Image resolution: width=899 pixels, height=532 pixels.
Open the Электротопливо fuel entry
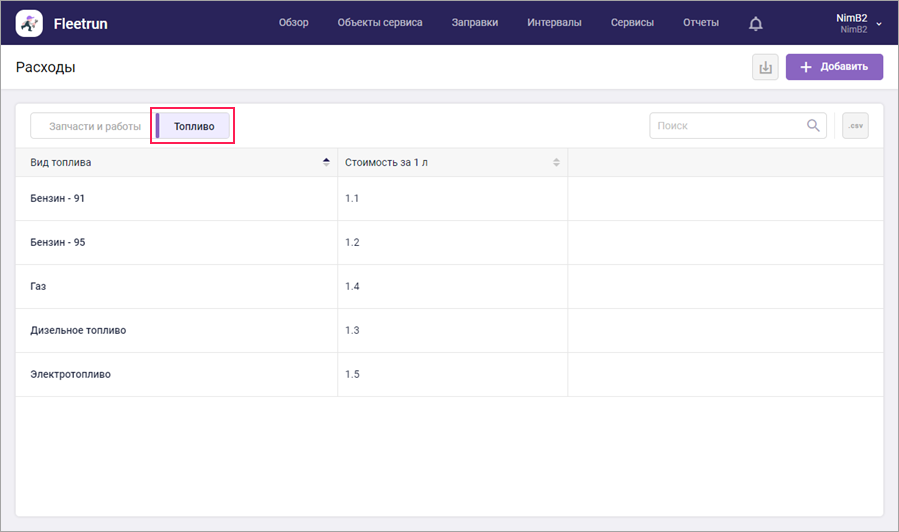coord(70,374)
